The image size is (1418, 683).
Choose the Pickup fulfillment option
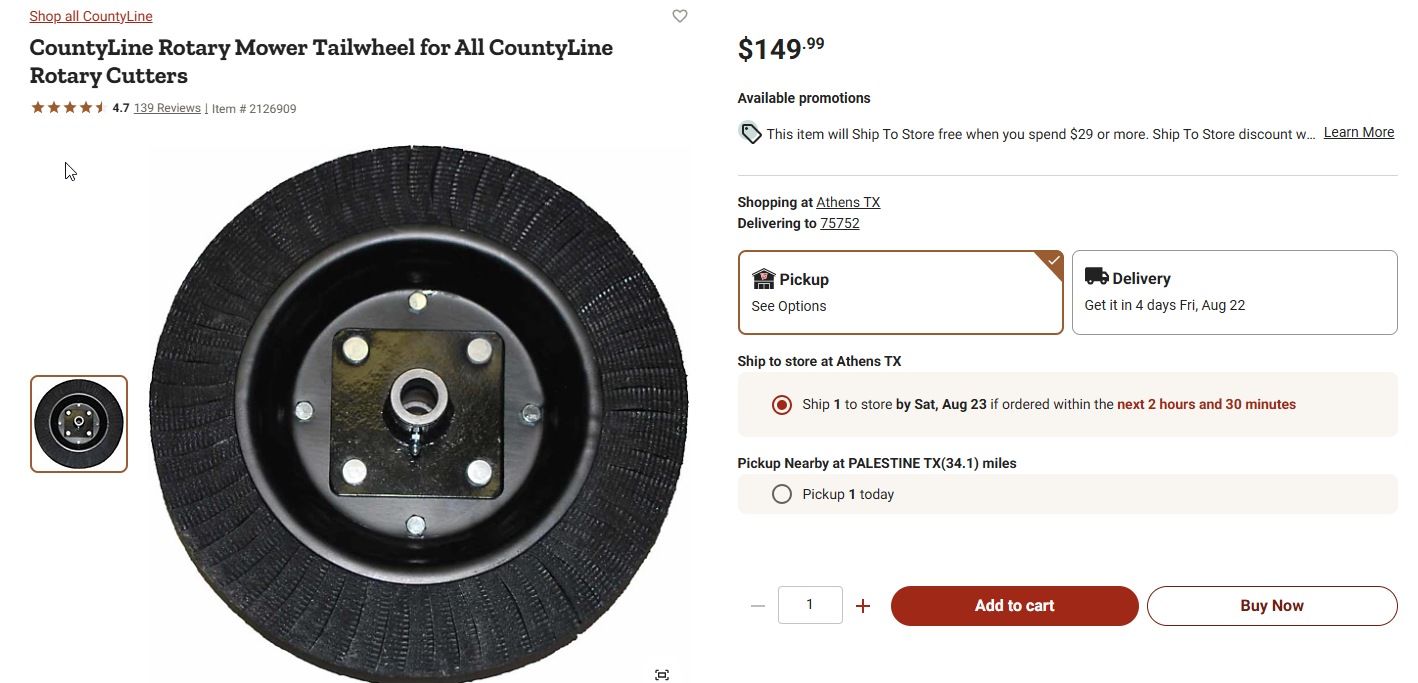(900, 292)
